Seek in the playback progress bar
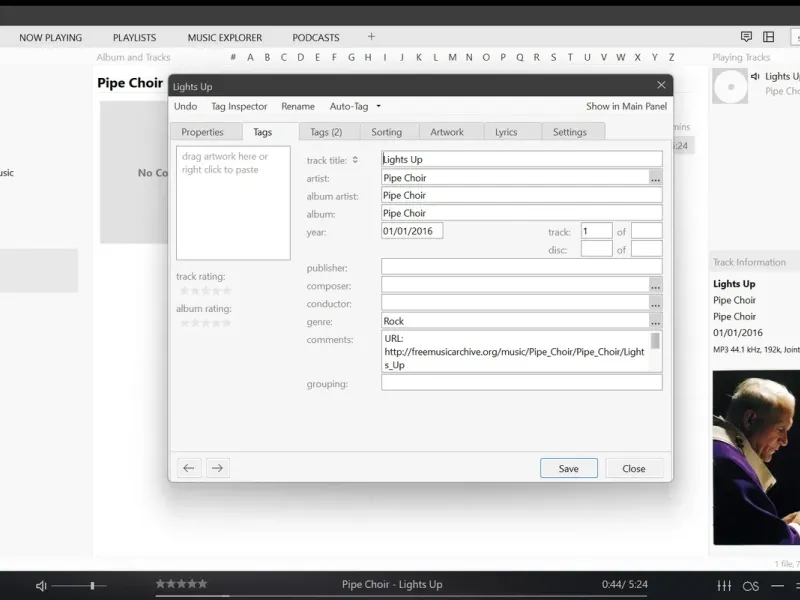The image size is (800, 600). [x=401, y=595]
